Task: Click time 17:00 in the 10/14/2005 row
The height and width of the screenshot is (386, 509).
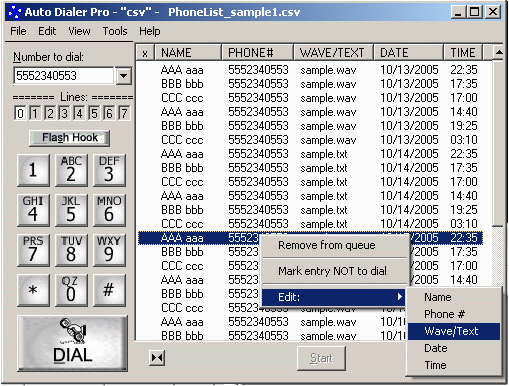Action: [464, 182]
